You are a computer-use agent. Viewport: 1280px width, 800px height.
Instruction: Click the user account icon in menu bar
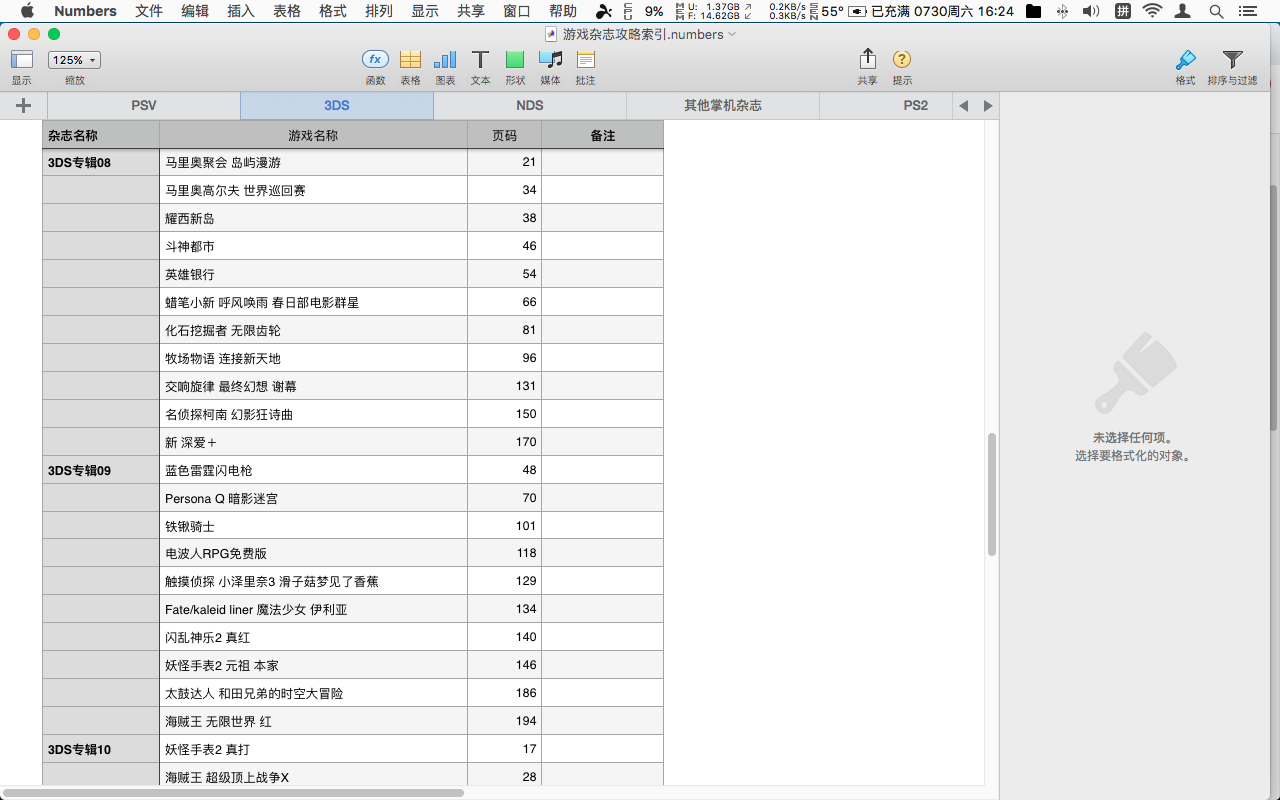pyautogui.click(x=1184, y=12)
